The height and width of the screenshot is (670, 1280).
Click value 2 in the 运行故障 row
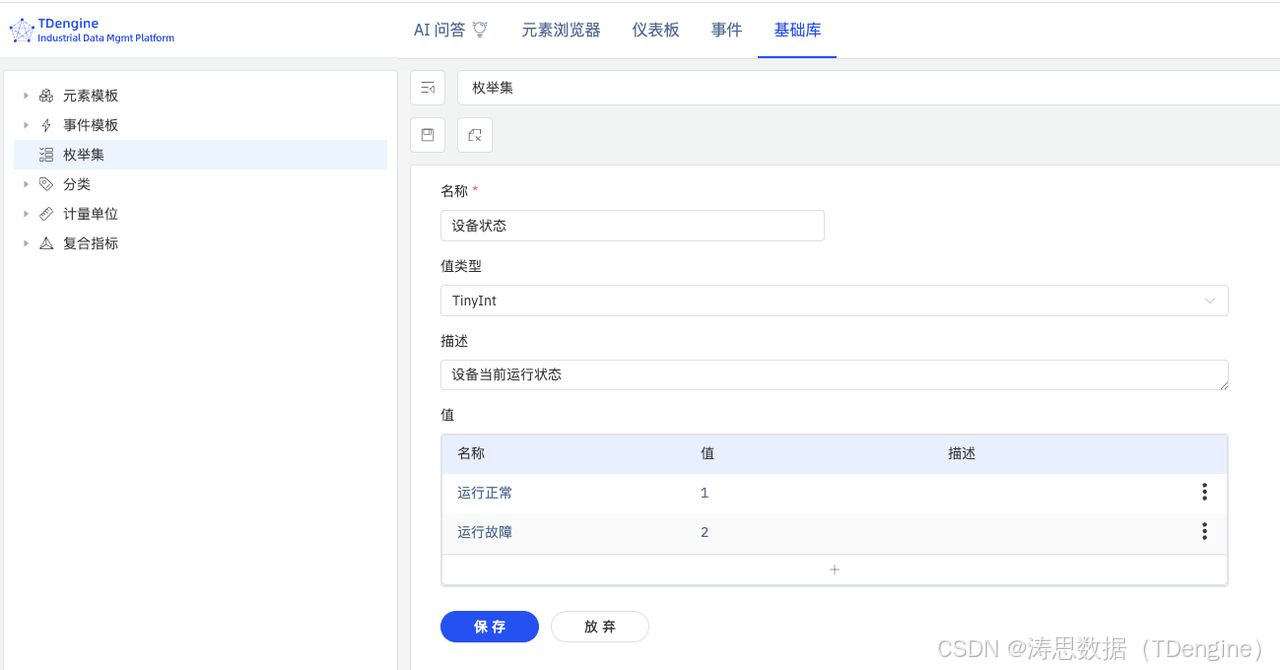click(x=705, y=532)
